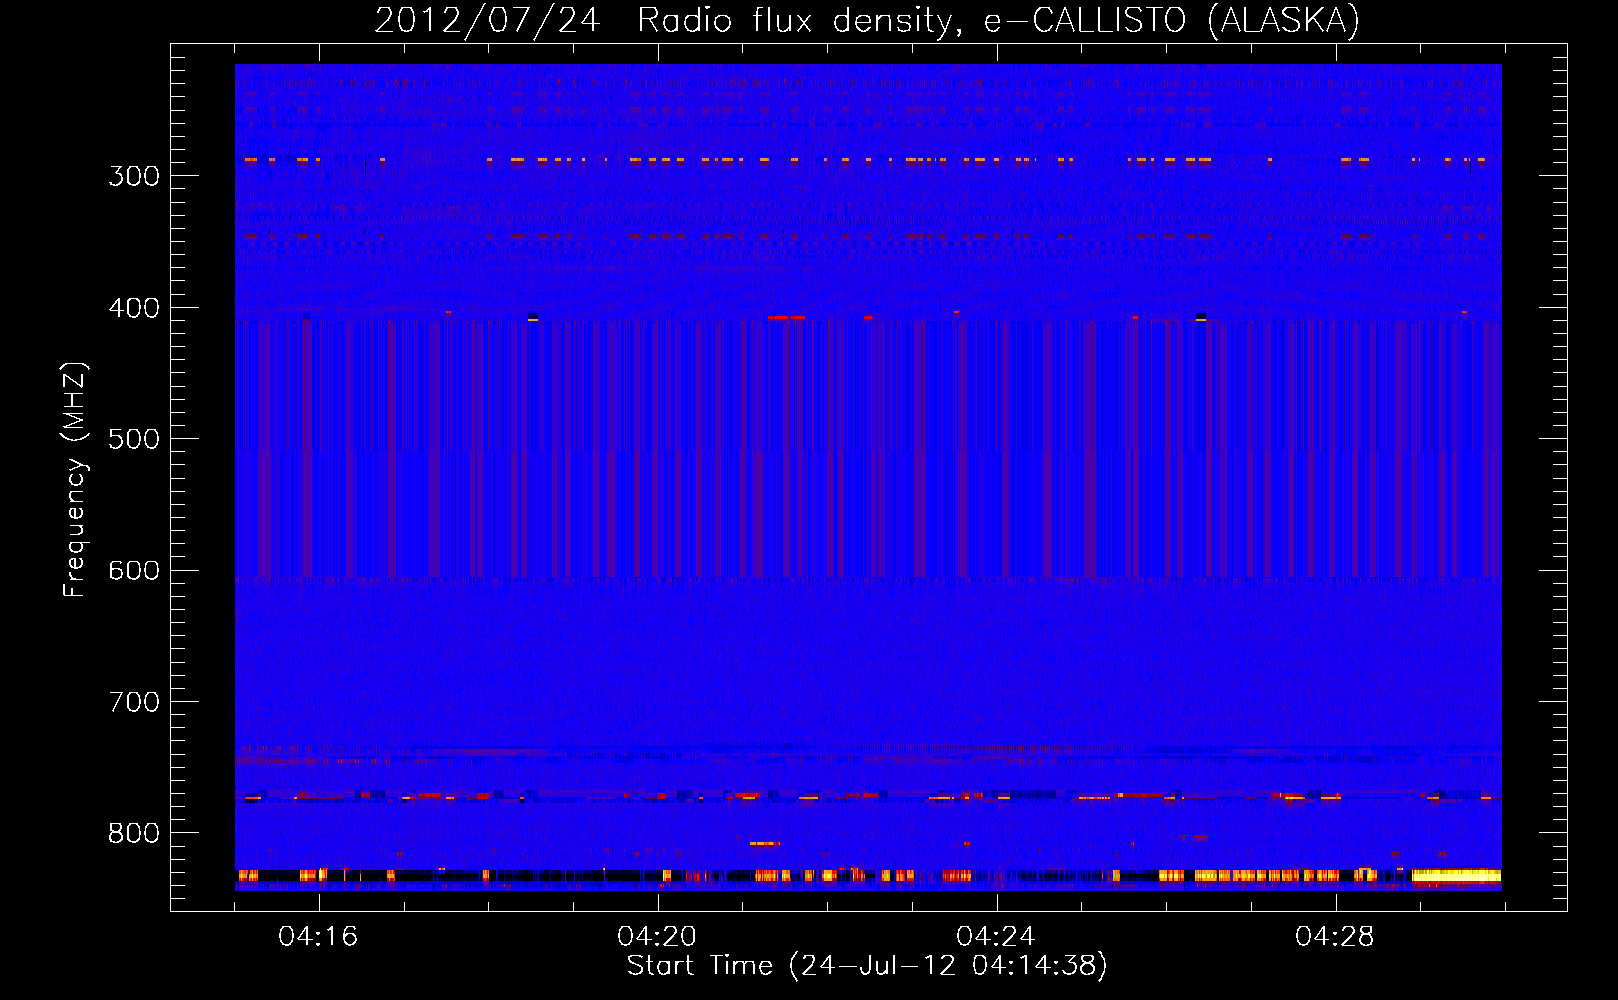This screenshot has height=1000, width=1618.
Task: Click the 600 frequency tick label
Action: click(x=134, y=571)
